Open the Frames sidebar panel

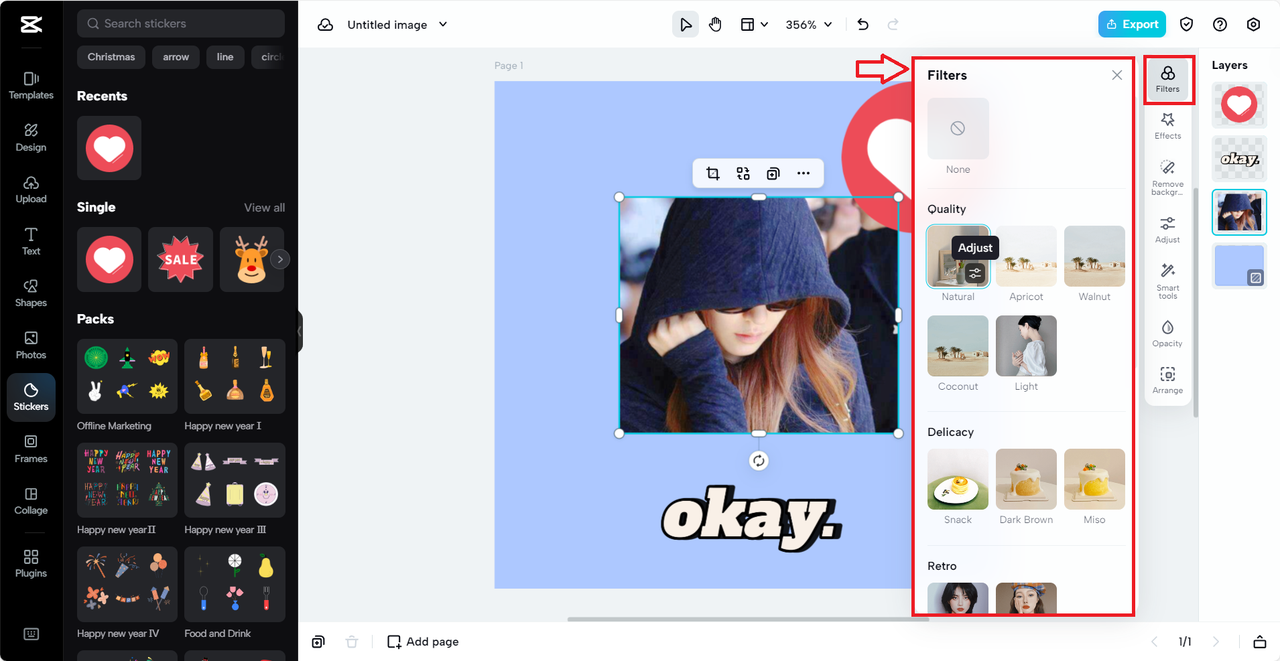pos(31,449)
